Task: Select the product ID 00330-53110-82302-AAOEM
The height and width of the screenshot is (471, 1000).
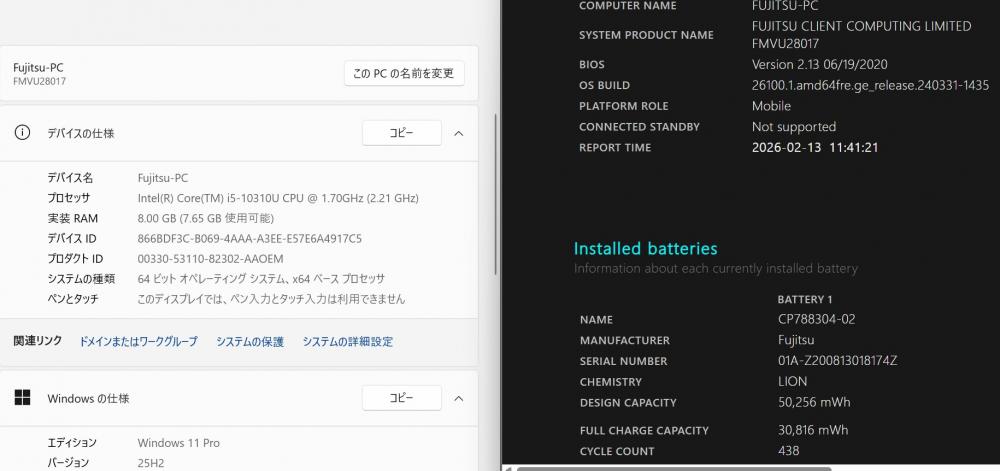Action: [210, 259]
